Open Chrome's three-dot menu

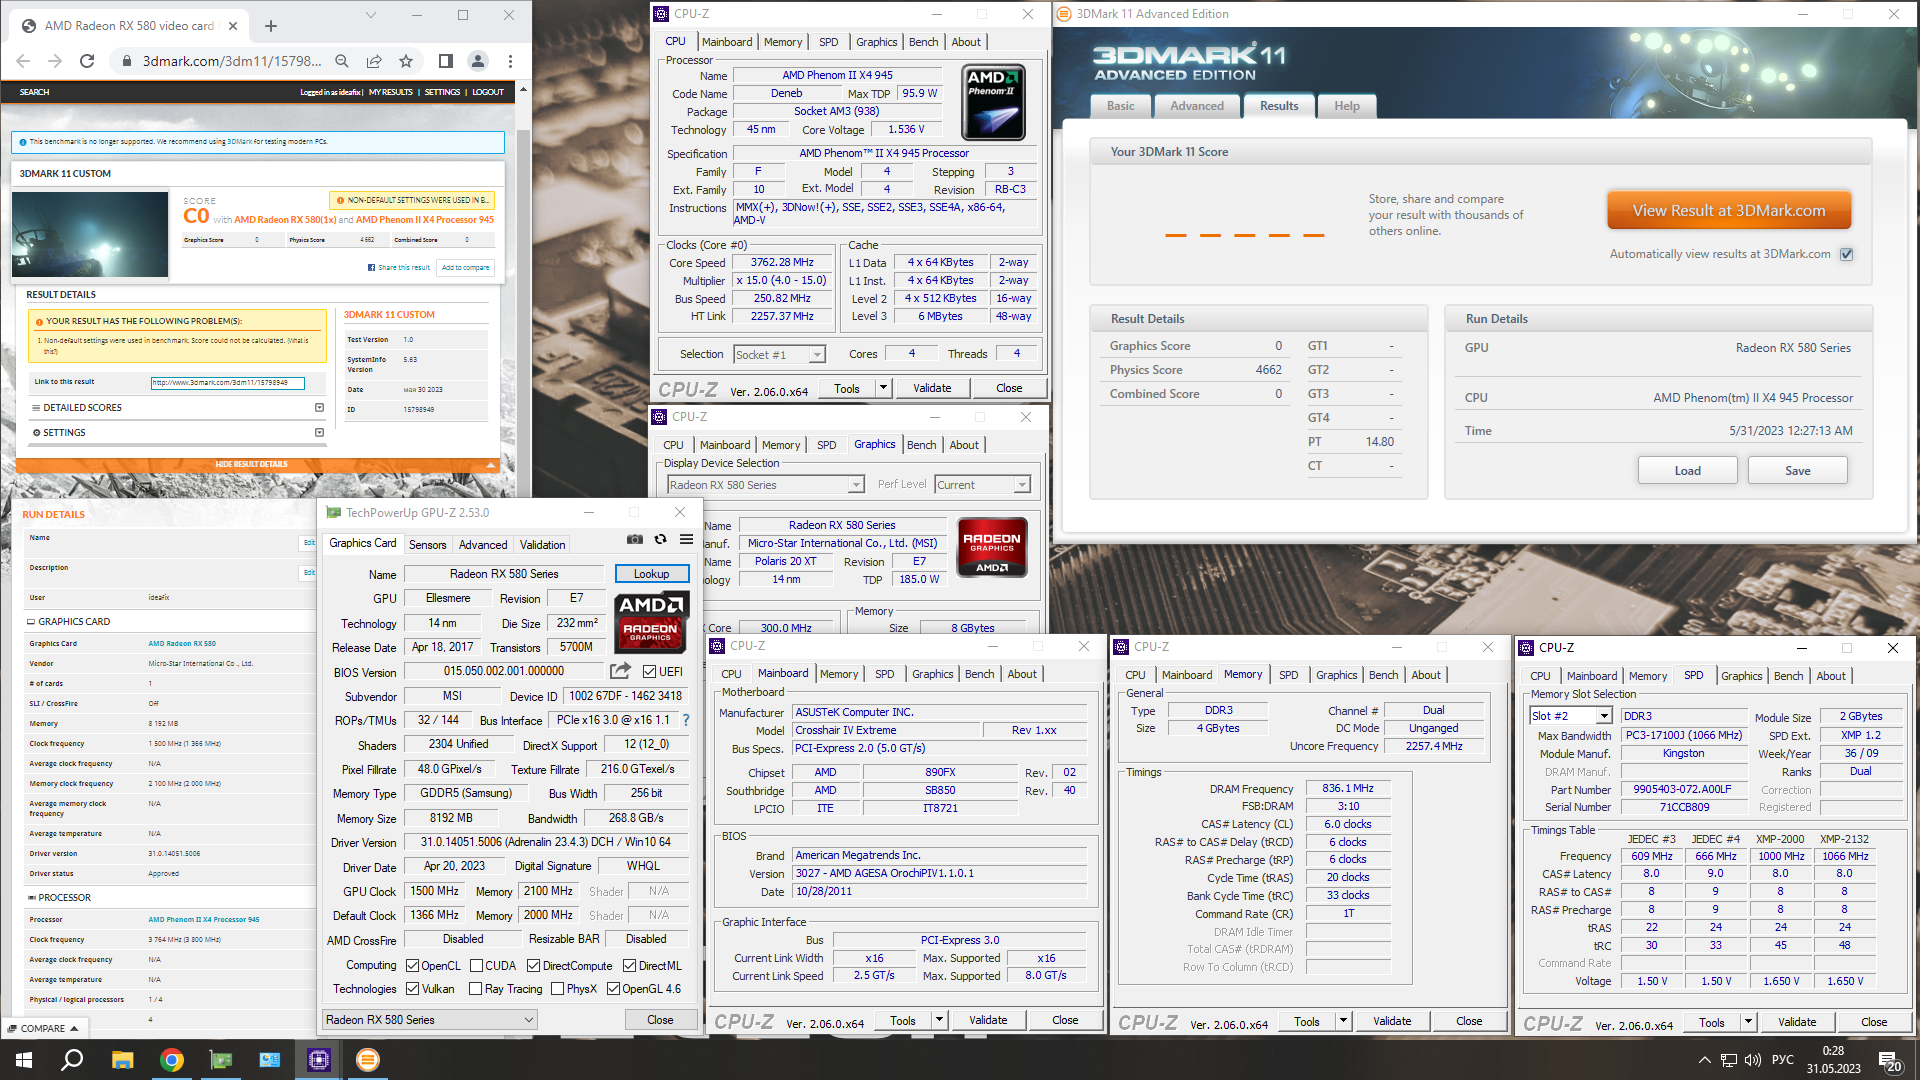(510, 61)
